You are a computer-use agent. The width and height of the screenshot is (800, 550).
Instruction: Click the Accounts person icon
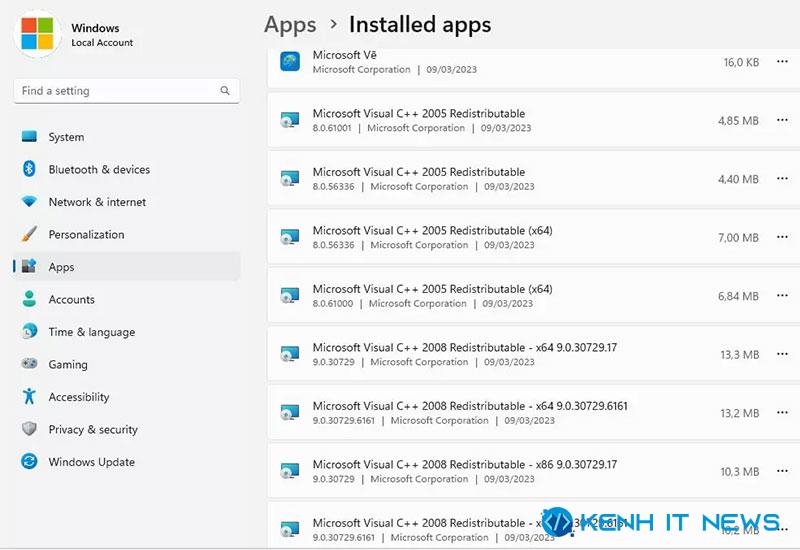[x=29, y=299]
